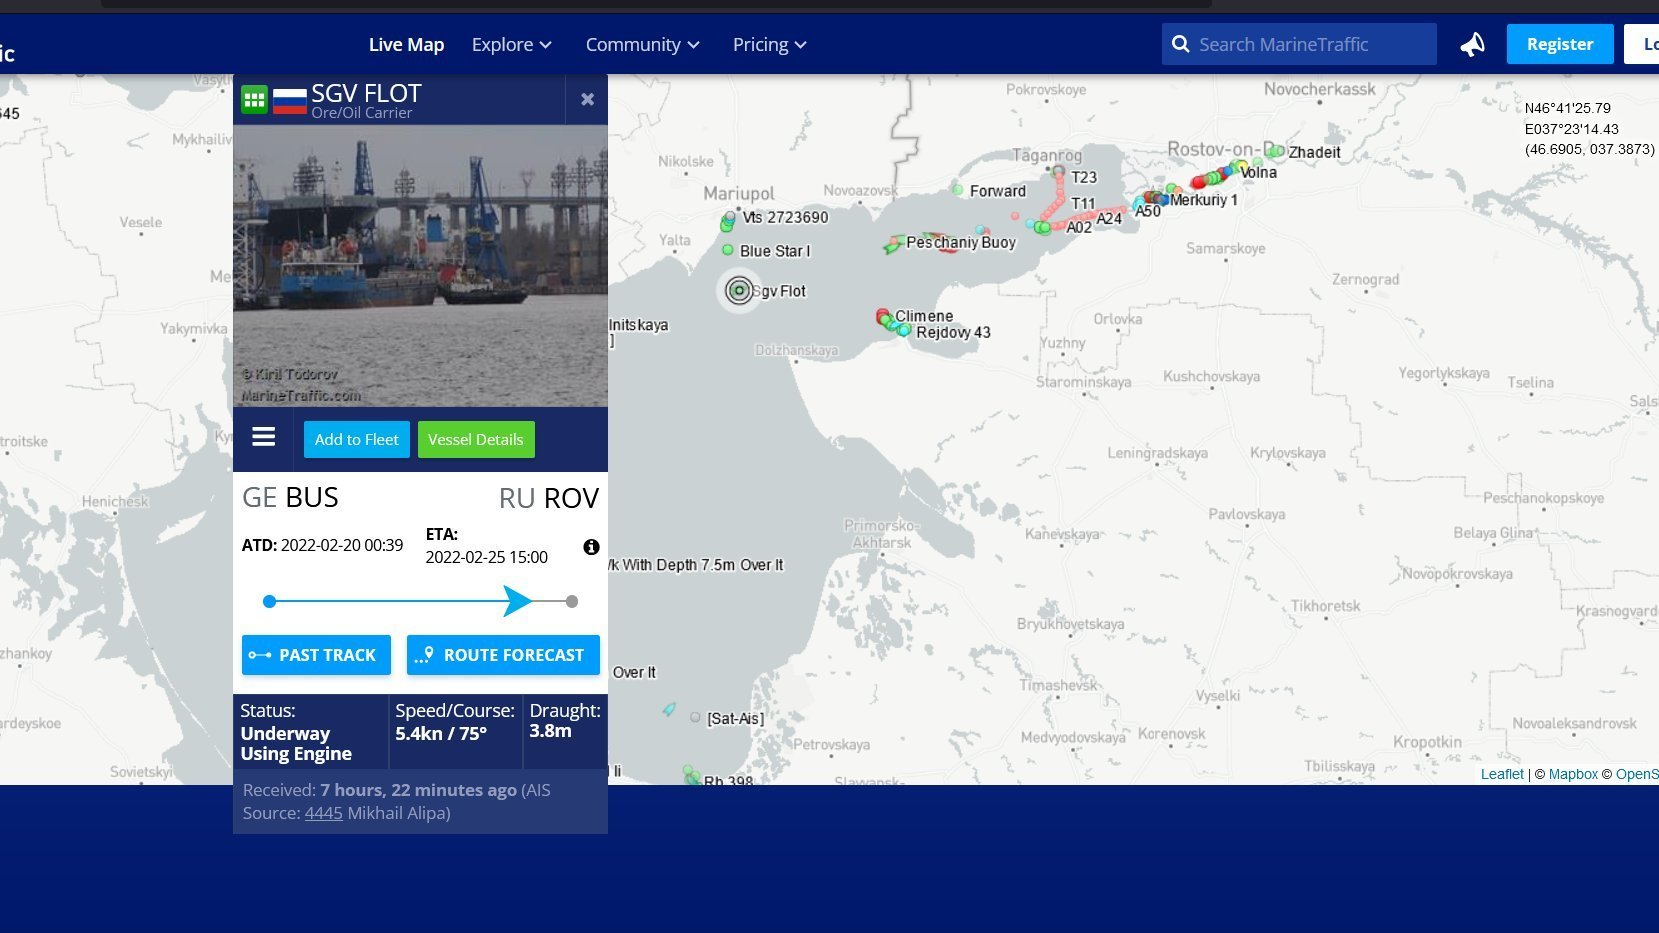Click the megaphone notifications icon
The height and width of the screenshot is (933, 1659).
tap(1472, 44)
